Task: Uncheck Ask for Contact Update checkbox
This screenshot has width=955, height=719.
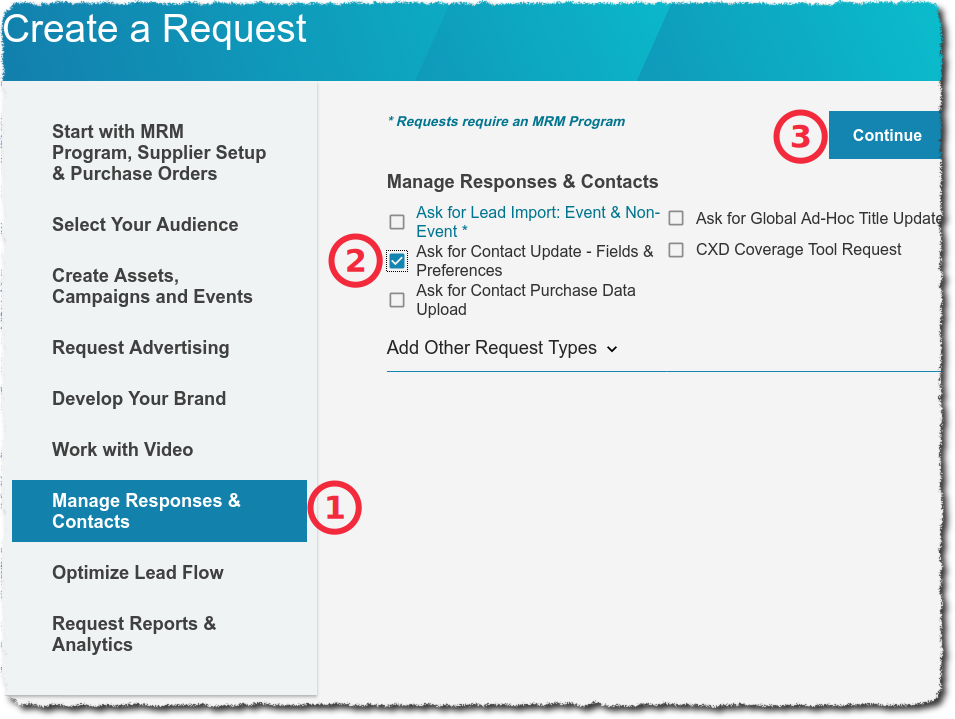Action: 397,261
